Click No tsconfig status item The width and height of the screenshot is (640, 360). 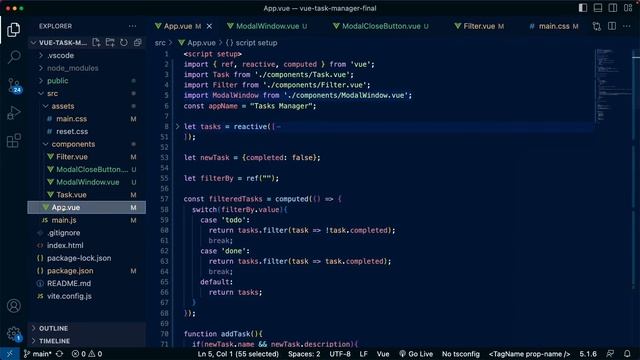pos(461,354)
